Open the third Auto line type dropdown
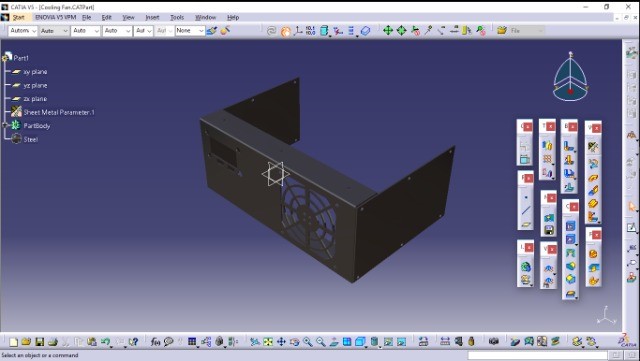Screen dimensions: 640x361 pos(85,31)
